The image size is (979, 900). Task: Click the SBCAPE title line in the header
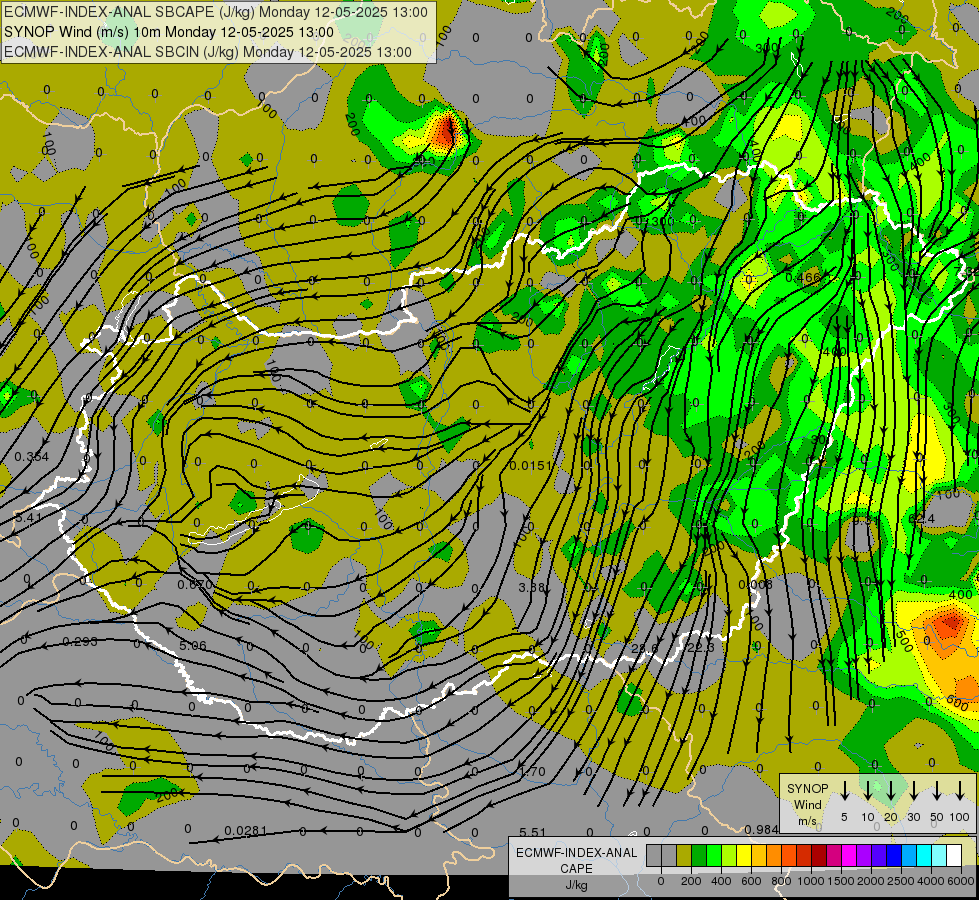(216, 12)
